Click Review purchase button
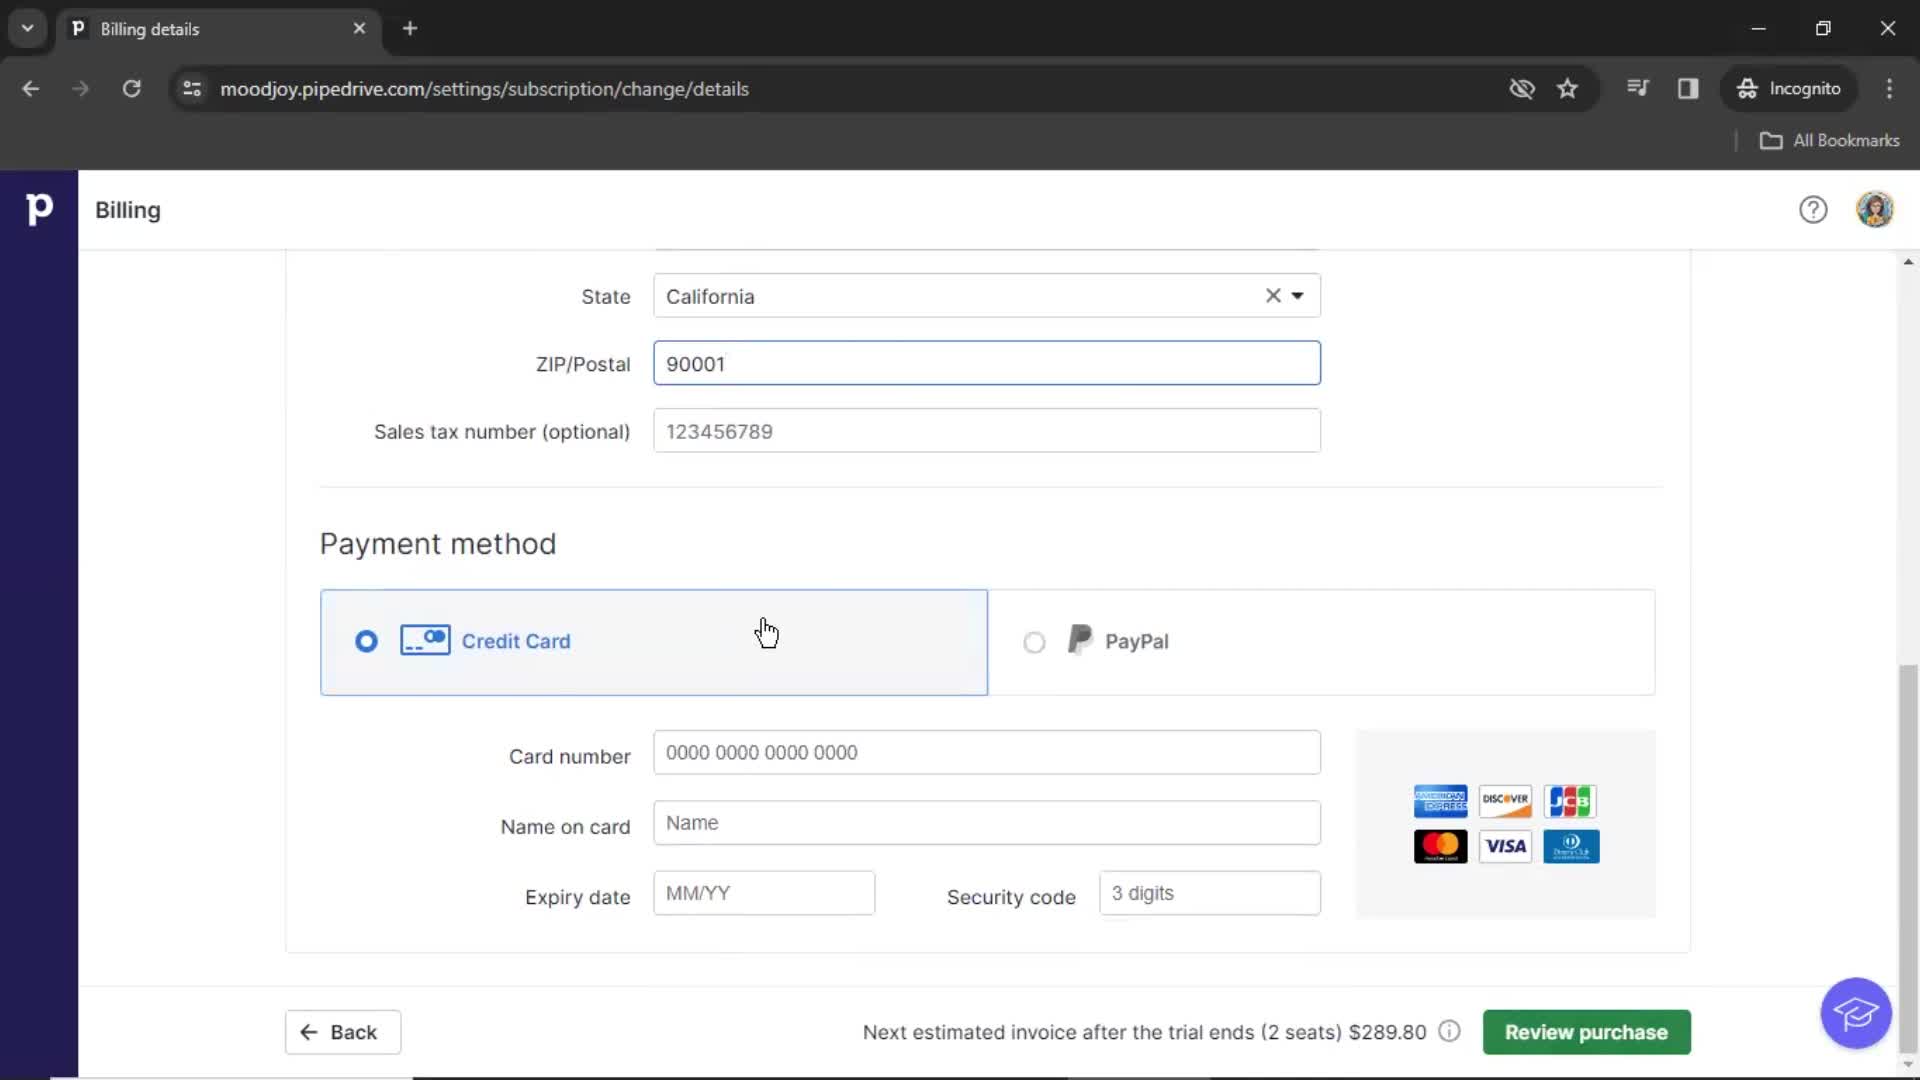Viewport: 1920px width, 1080px height. pyautogui.click(x=1586, y=1031)
